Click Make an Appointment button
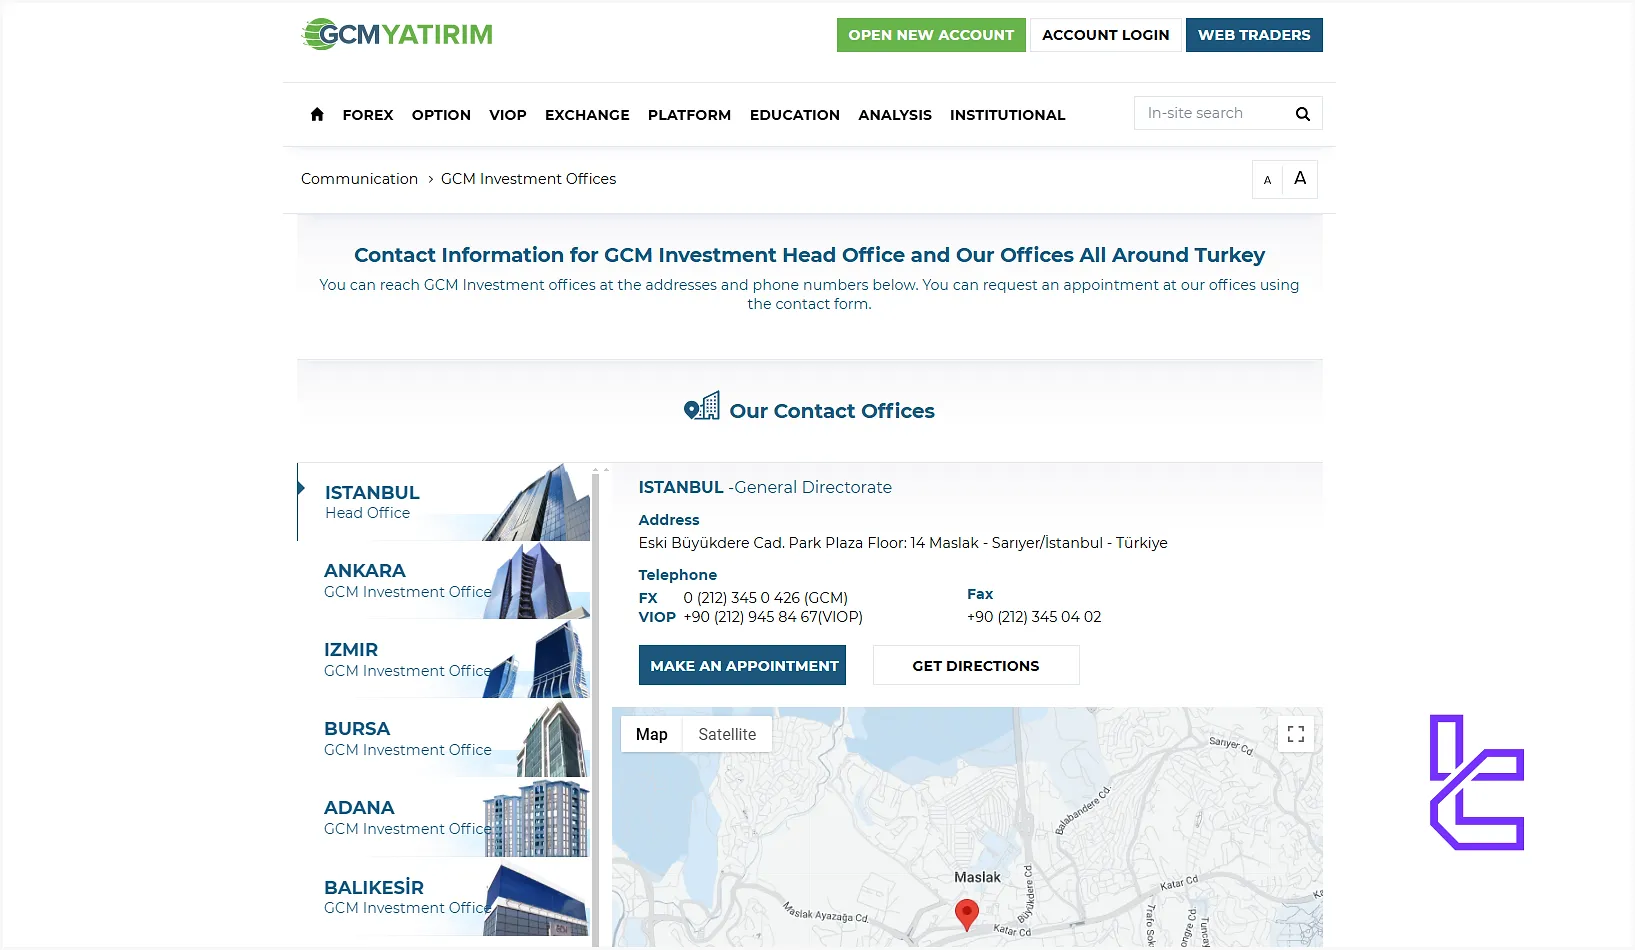The height and width of the screenshot is (950, 1635). (743, 665)
